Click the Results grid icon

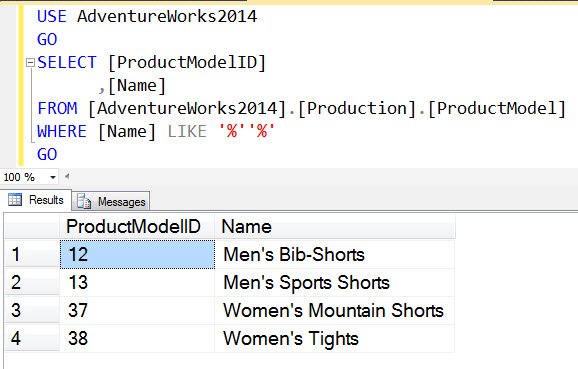point(15,200)
